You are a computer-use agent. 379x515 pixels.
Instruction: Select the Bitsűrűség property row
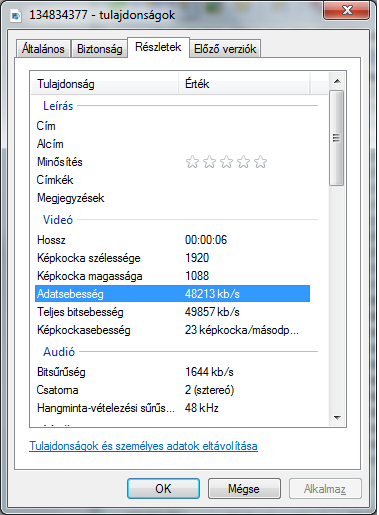172,372
